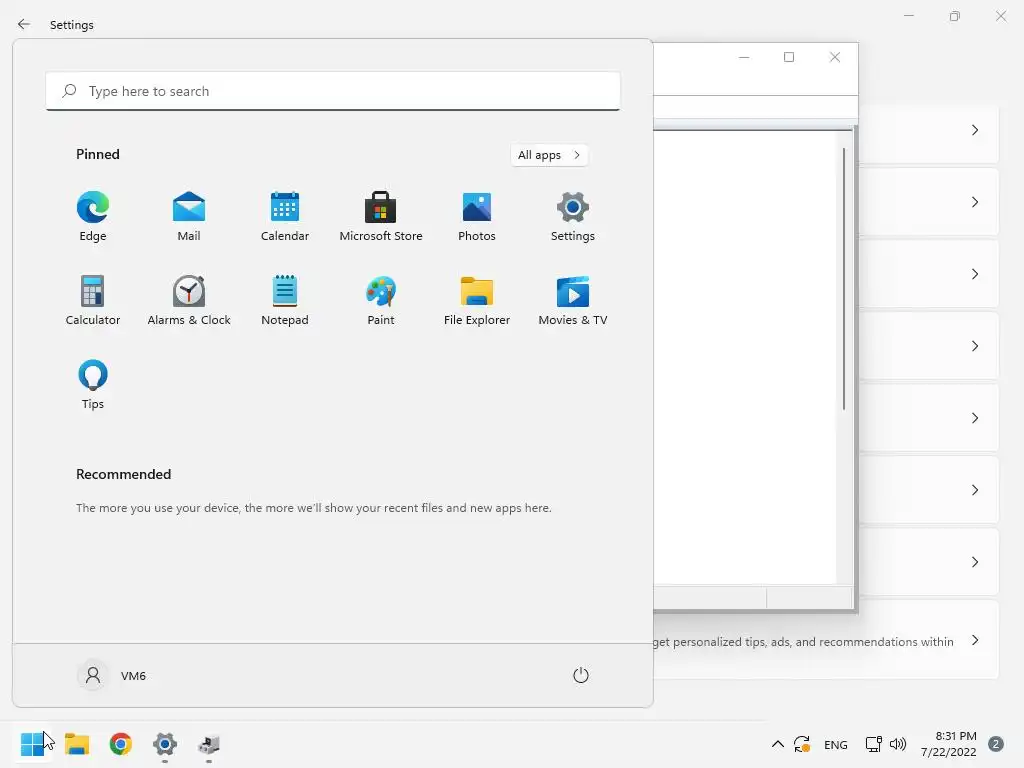Expand the second Settings row chevron
Screen dimensions: 1024x768
click(974, 202)
